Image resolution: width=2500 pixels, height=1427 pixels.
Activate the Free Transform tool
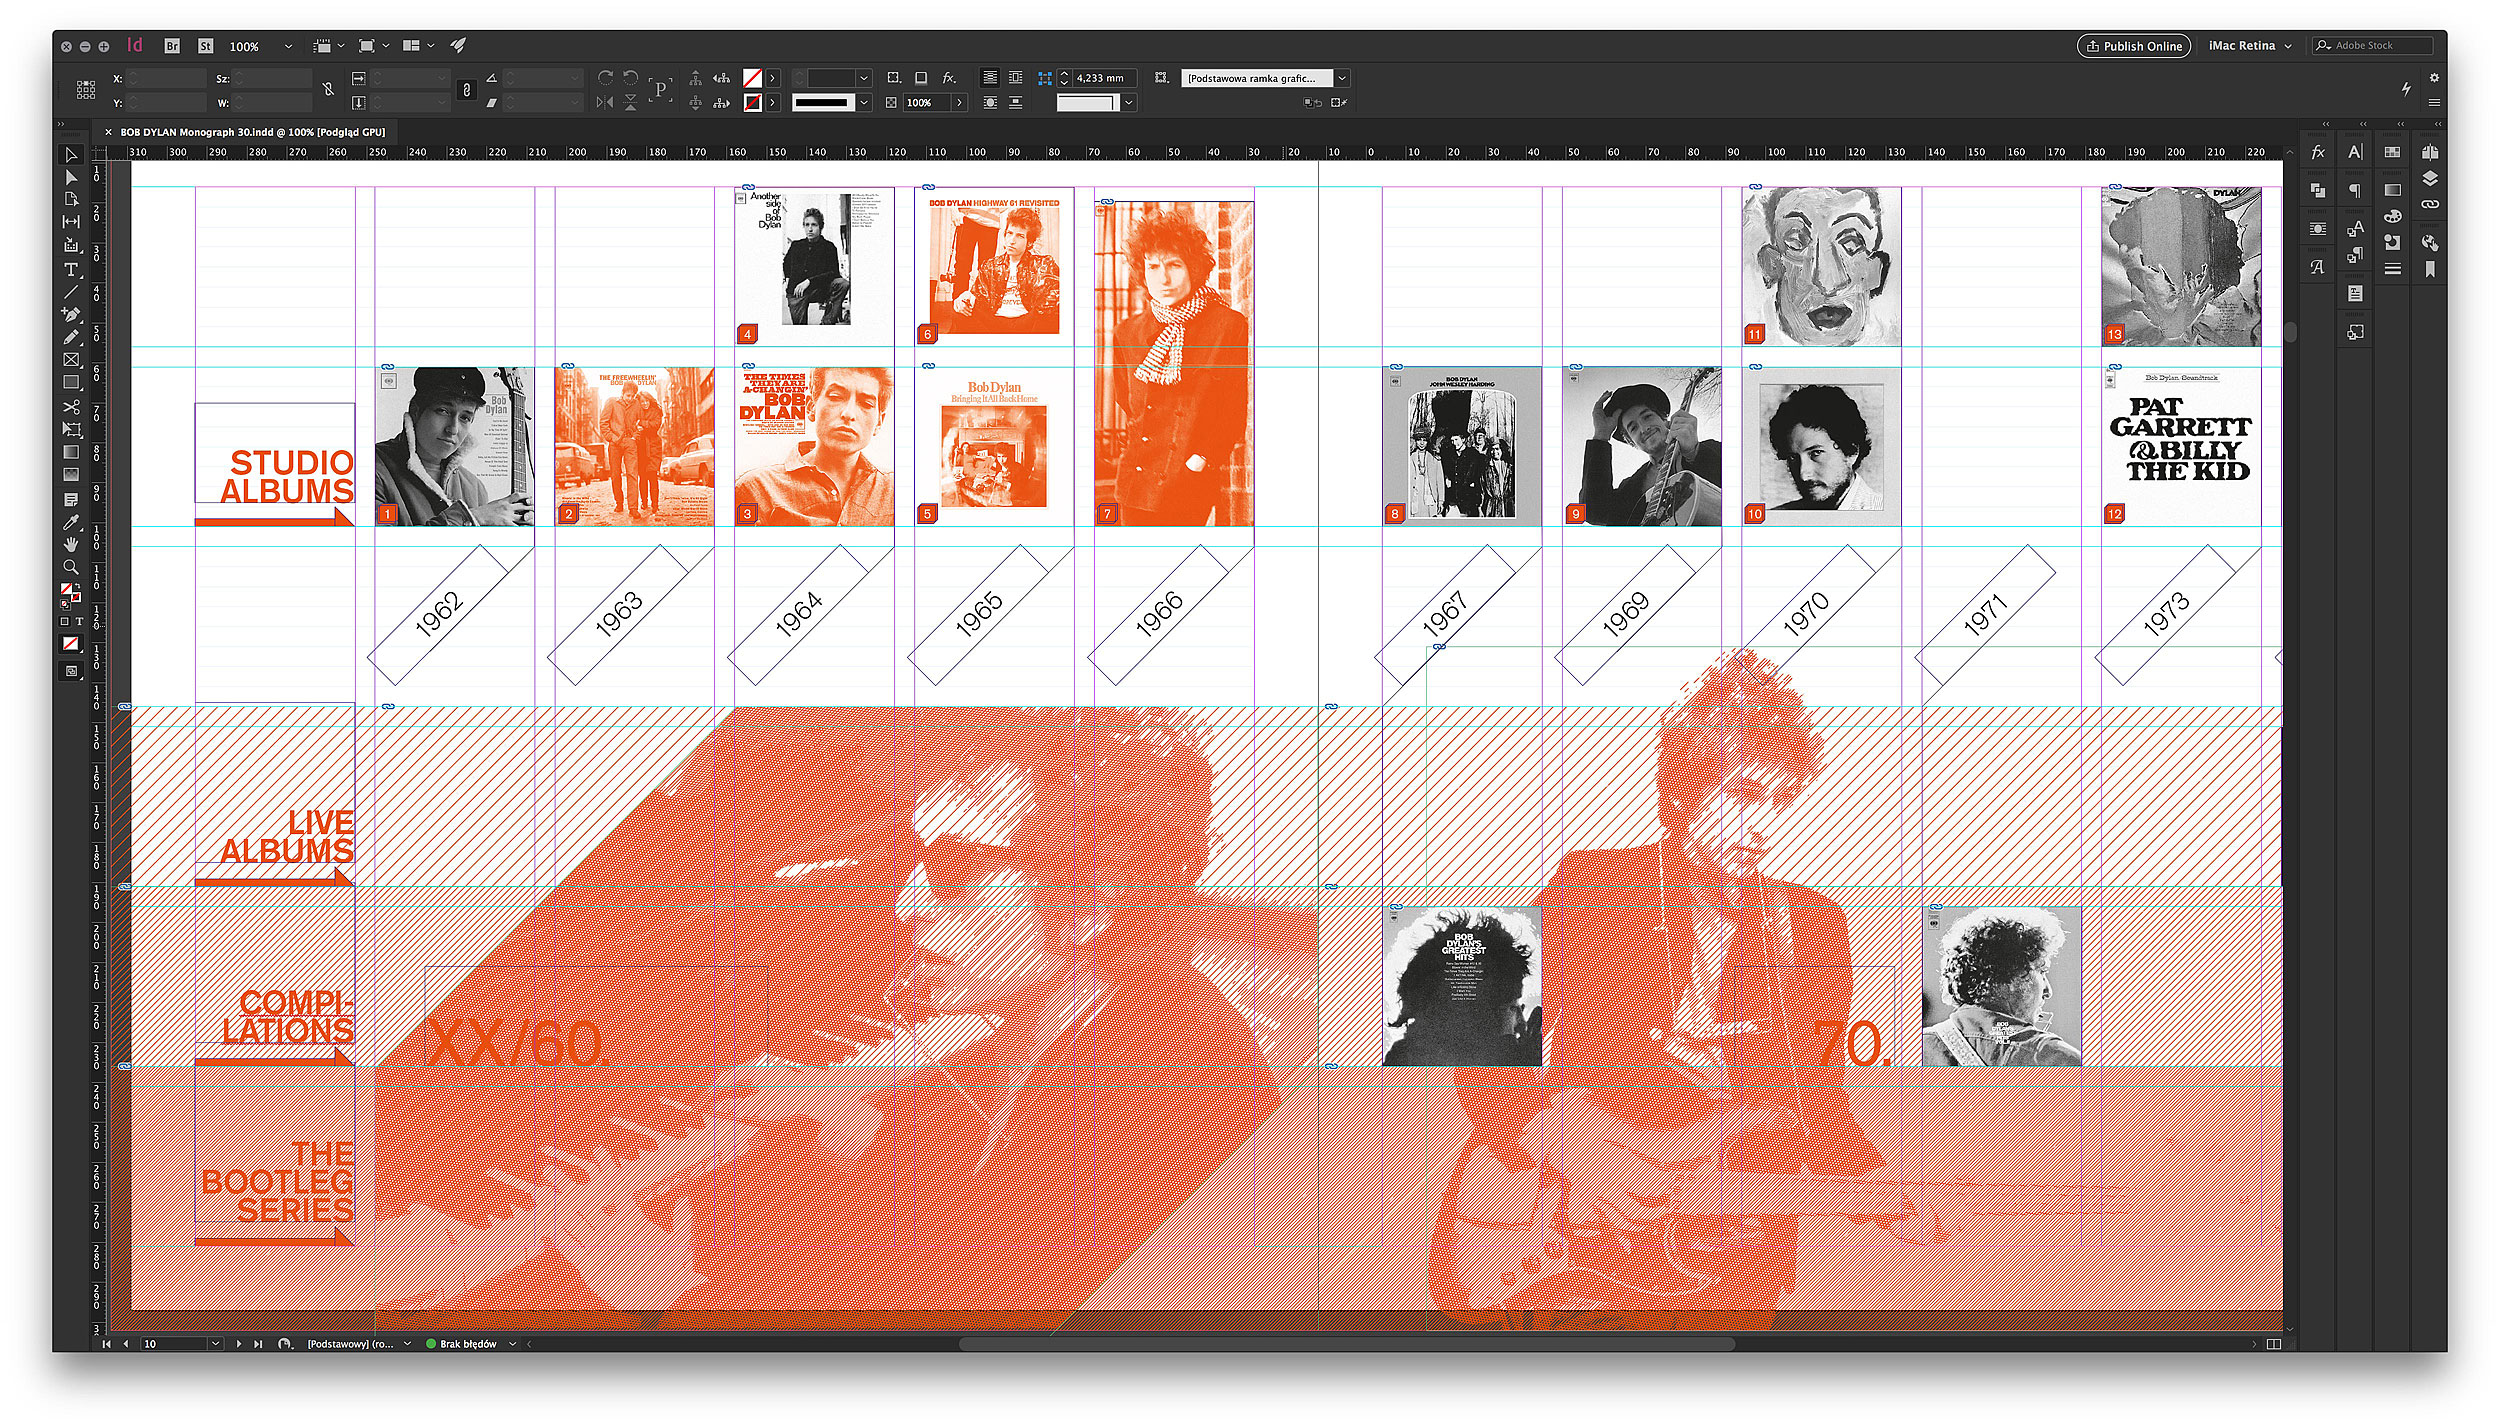click(x=71, y=429)
